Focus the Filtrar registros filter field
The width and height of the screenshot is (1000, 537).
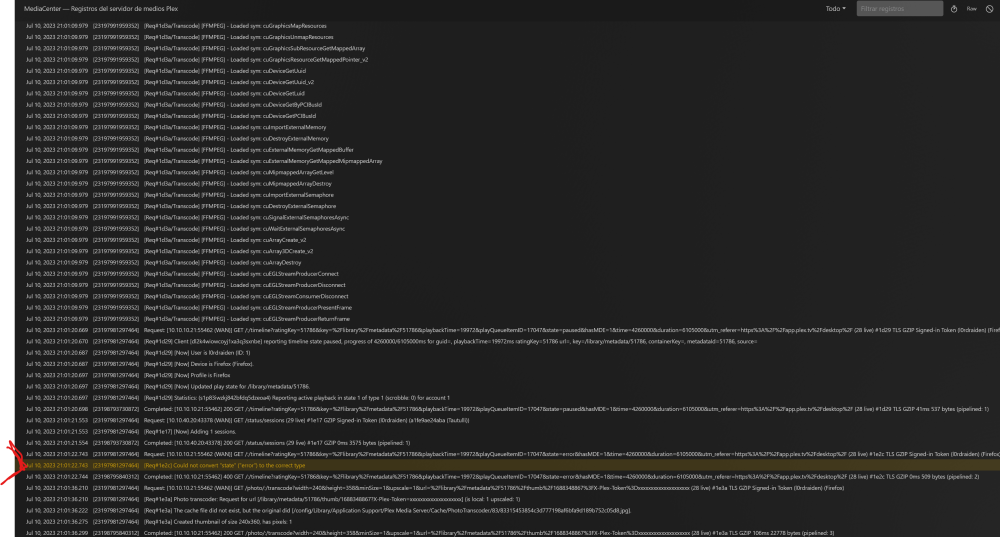point(899,9)
